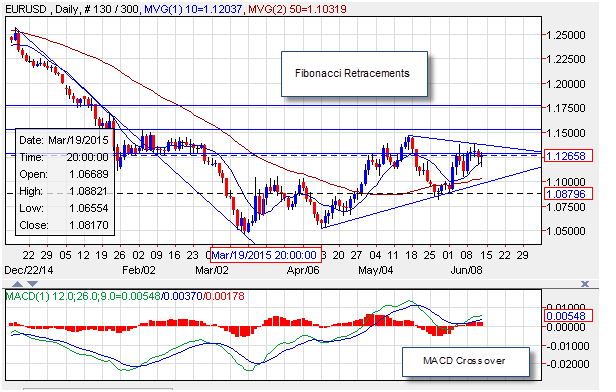Viewport: 616px width, 392px height.
Task: Select the MACD Crossover annotation box
Action: (466, 361)
